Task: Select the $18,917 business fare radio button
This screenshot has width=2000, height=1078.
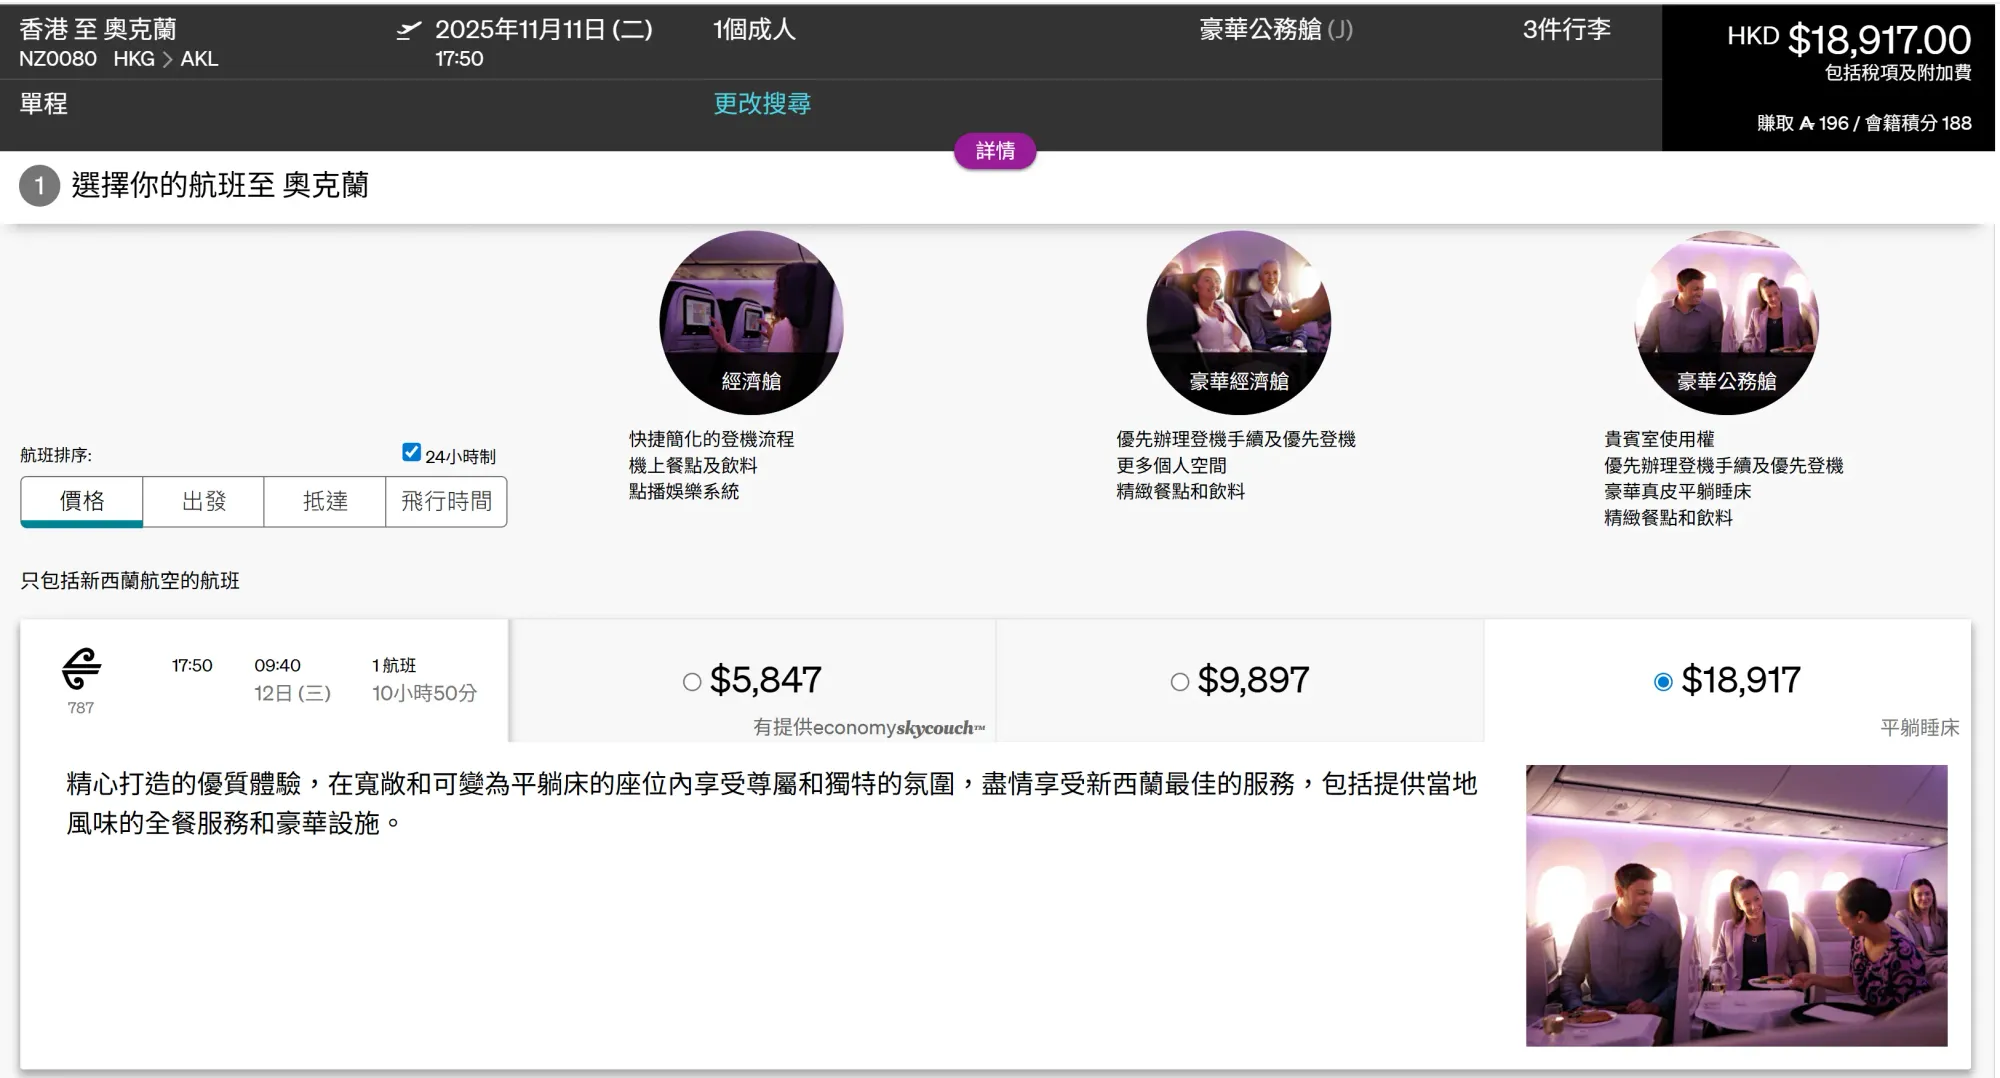Action: coord(1663,682)
